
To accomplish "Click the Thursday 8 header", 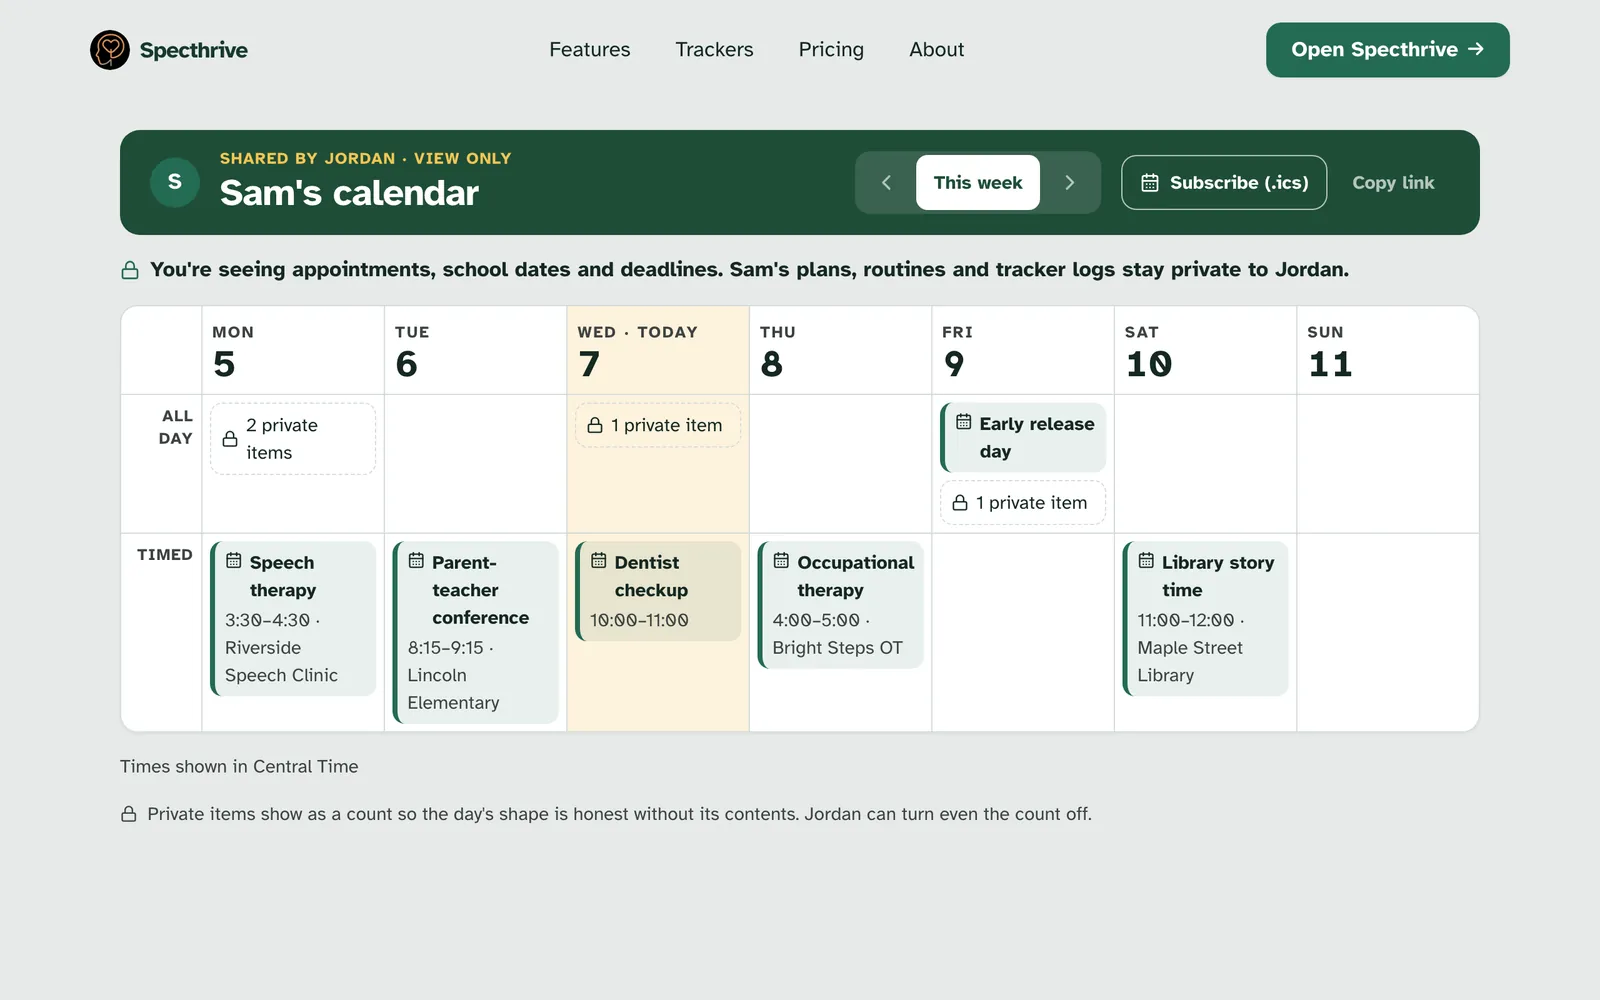I will [x=841, y=351].
